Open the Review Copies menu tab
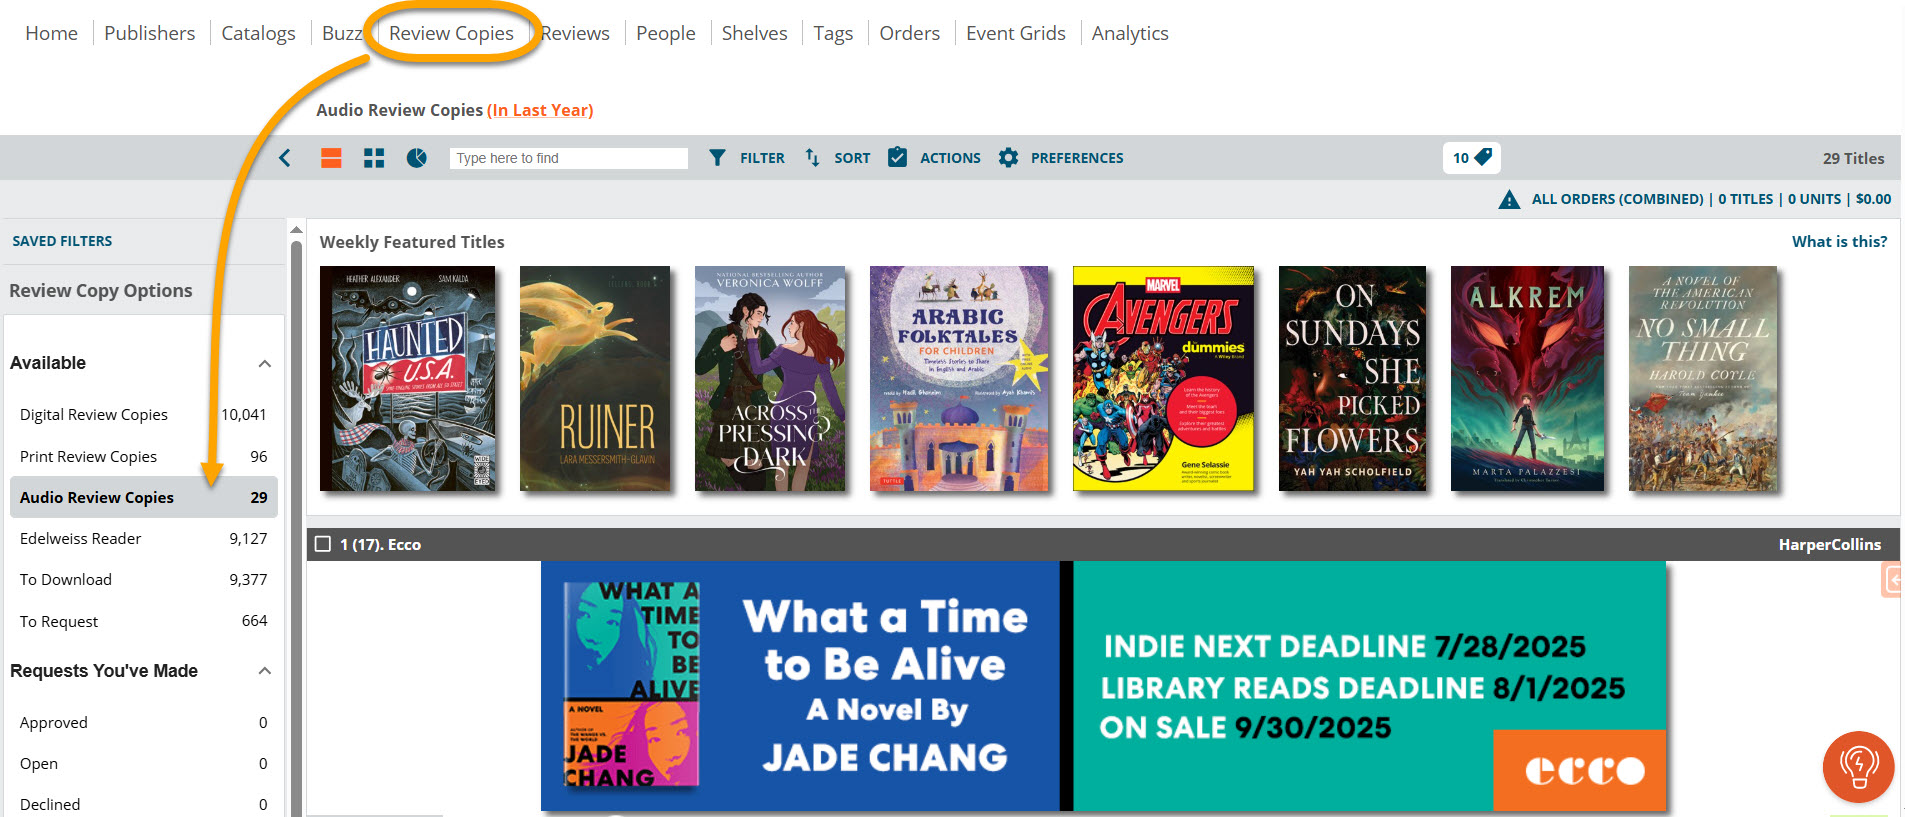 [451, 33]
